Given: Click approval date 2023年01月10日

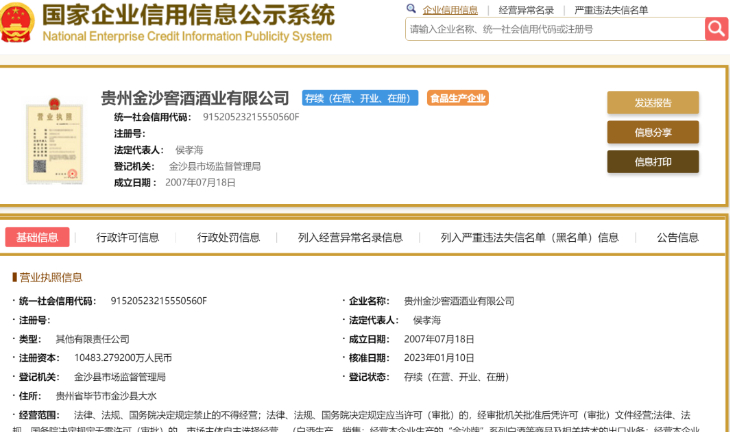Looking at the screenshot, I should point(439,358).
